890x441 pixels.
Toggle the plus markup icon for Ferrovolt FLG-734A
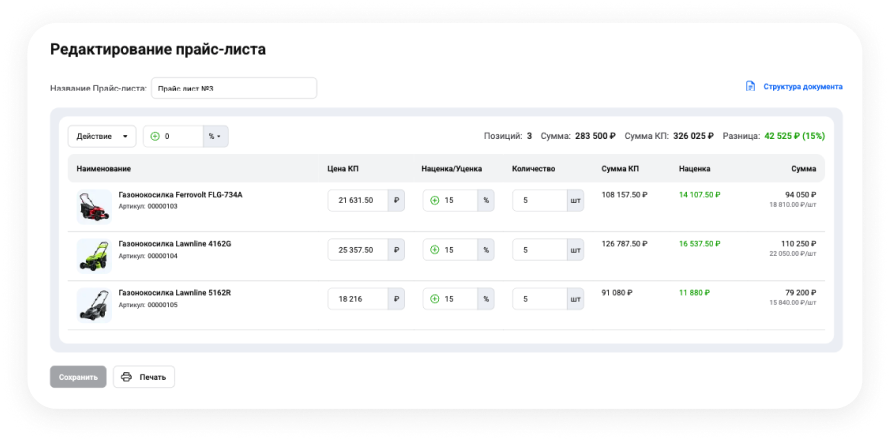coord(435,200)
